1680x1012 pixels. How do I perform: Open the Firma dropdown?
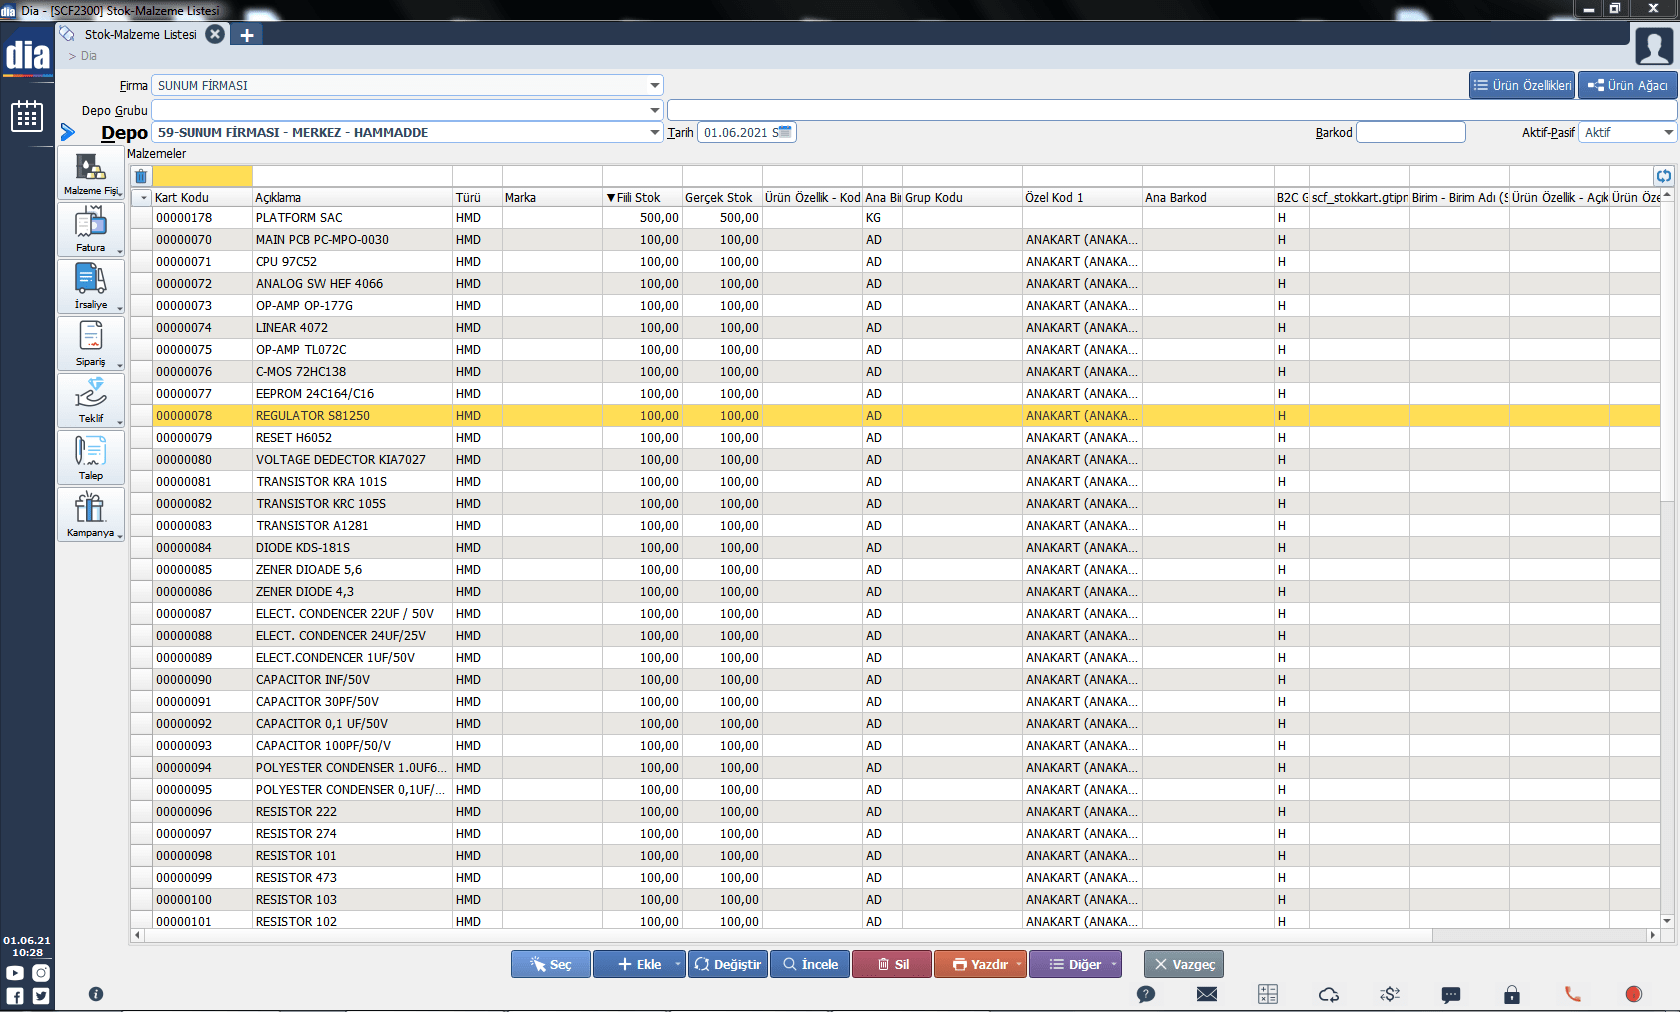click(x=654, y=86)
